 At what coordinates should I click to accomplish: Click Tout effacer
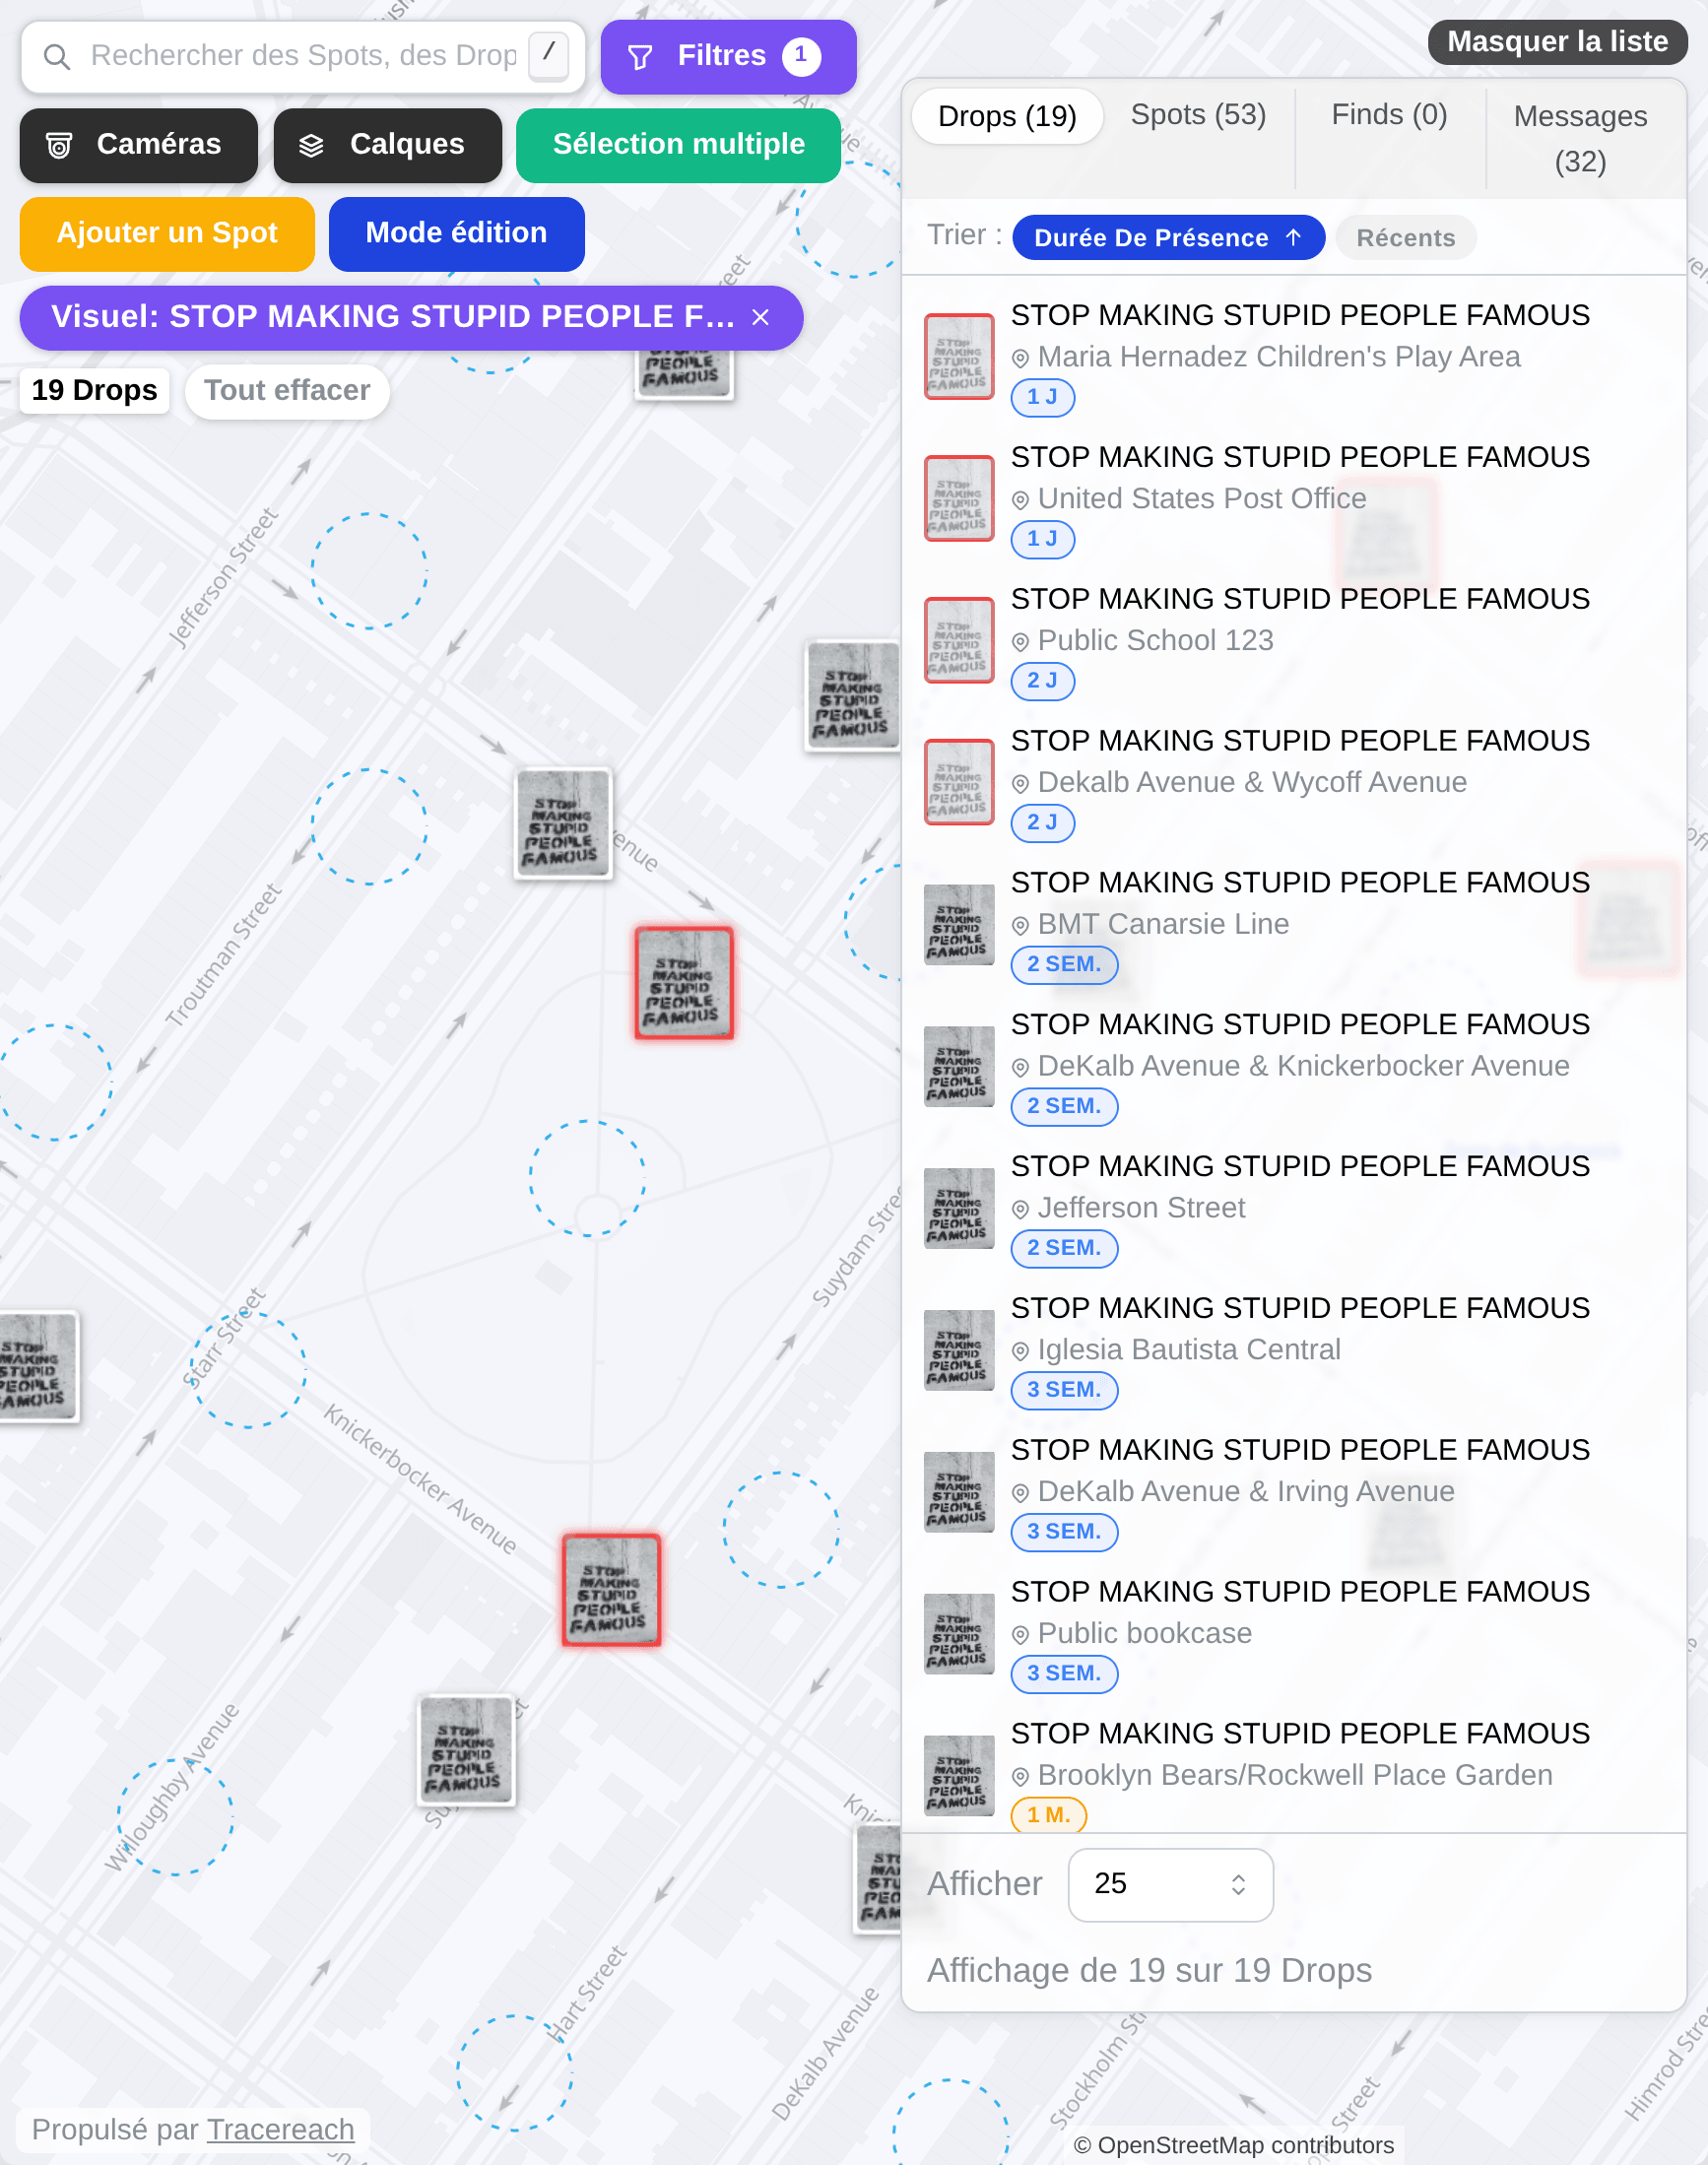click(x=287, y=391)
